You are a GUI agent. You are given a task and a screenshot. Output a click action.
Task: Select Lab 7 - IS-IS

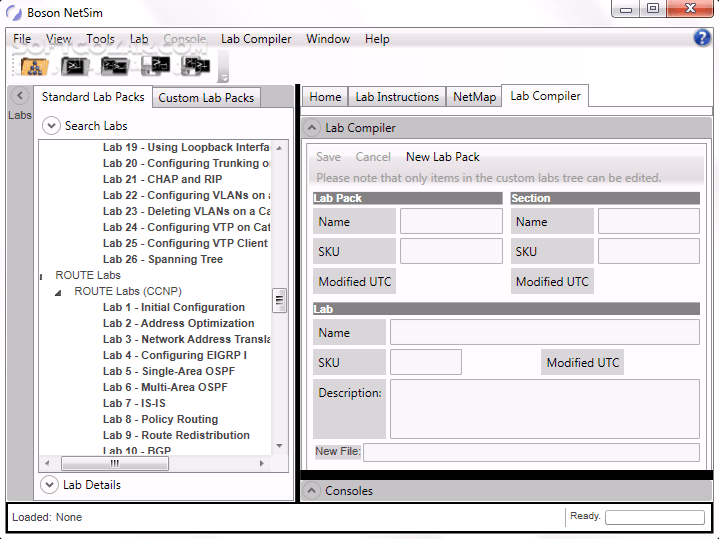tap(134, 404)
